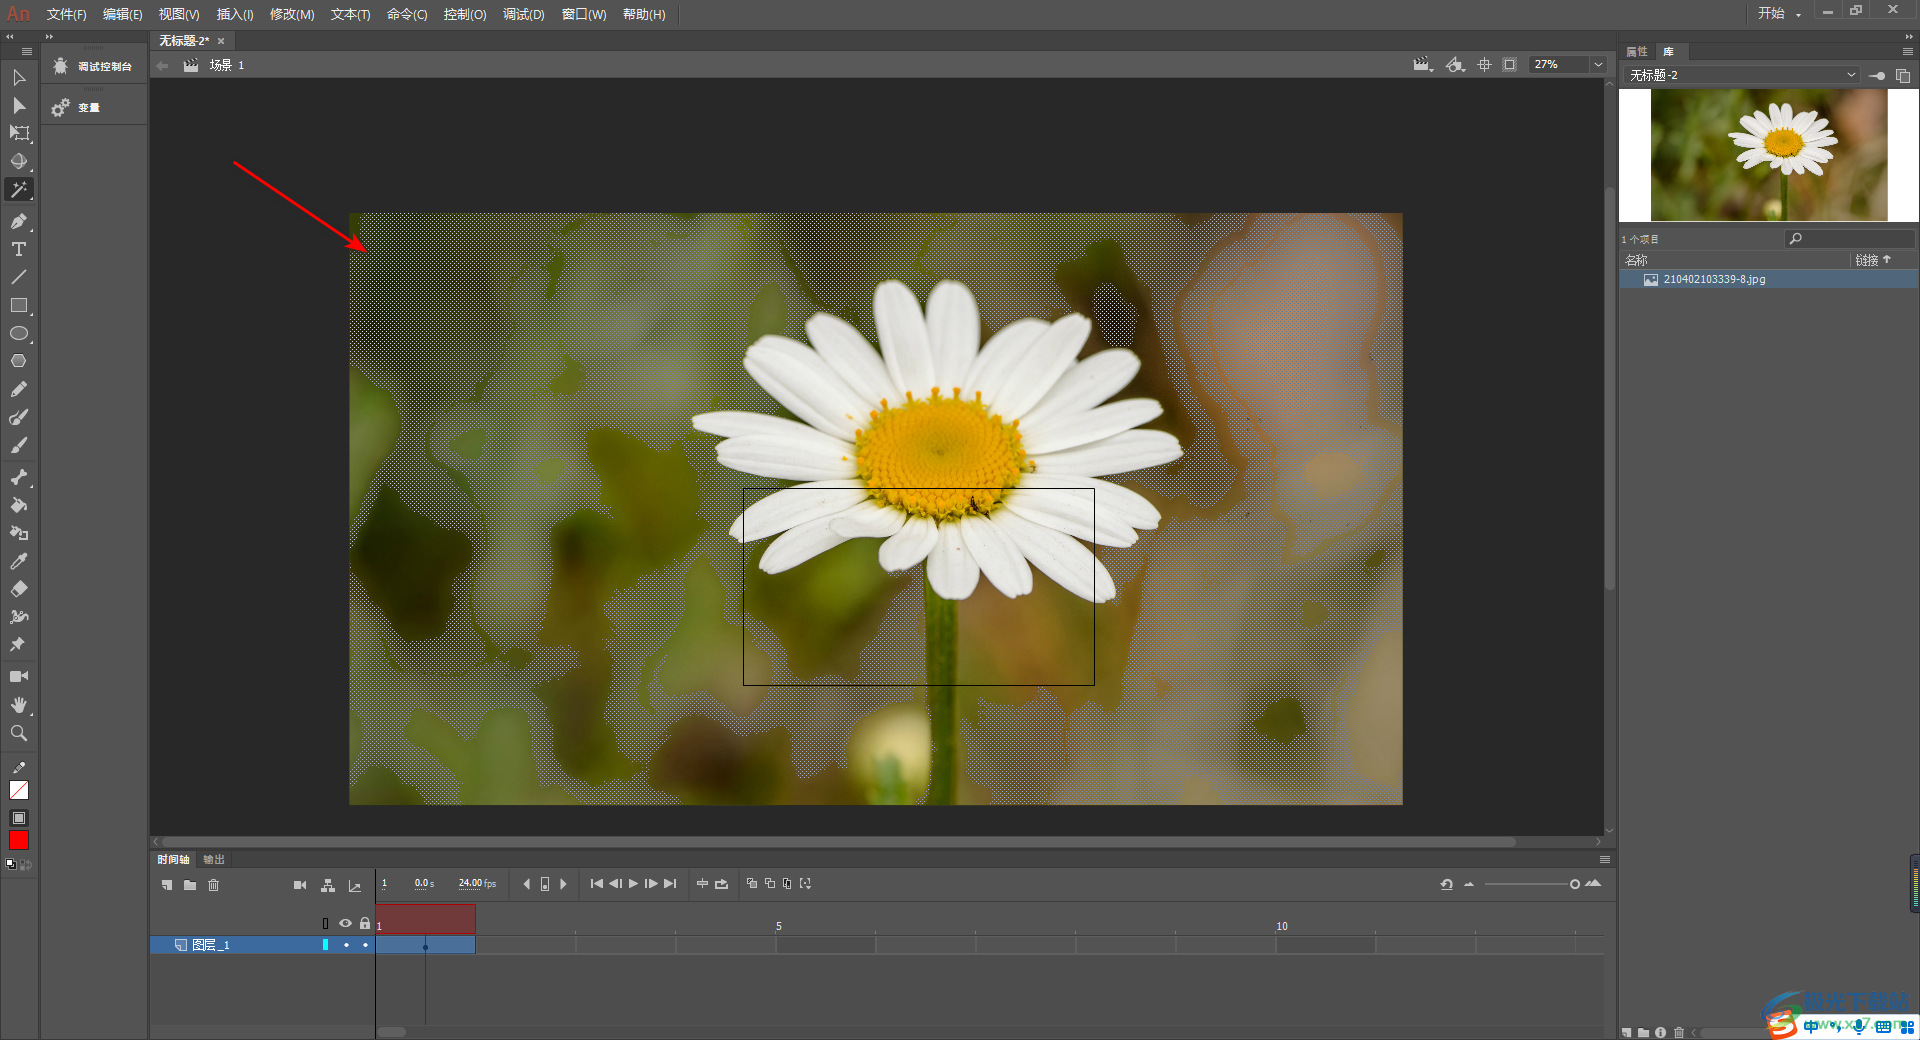The width and height of the screenshot is (1920, 1040).
Task: Open the 开始 workspace dropdown
Action: [x=1780, y=14]
